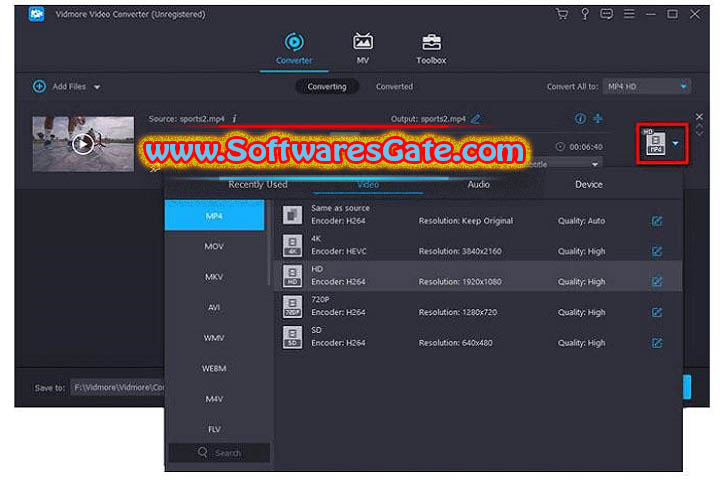The height and width of the screenshot is (480, 720).
Task: Open the feedback chat icon
Action: pos(606,14)
